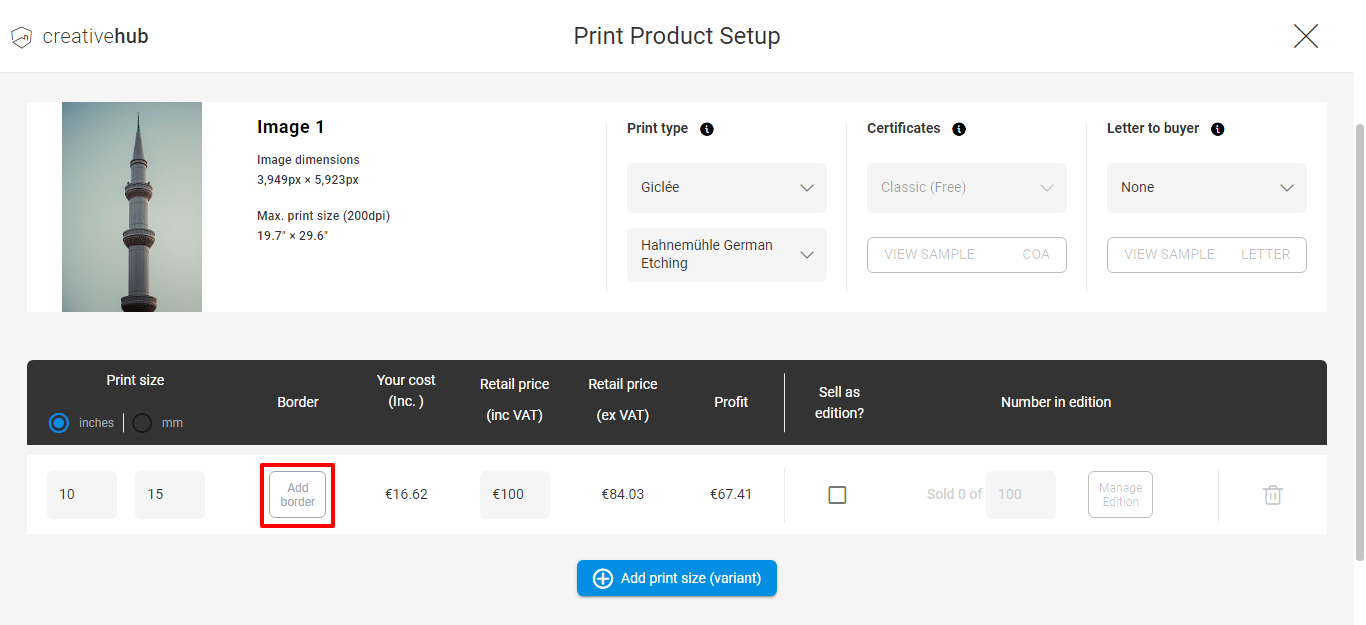
Task: Click Add print size (variant)
Action: pyautogui.click(x=677, y=578)
